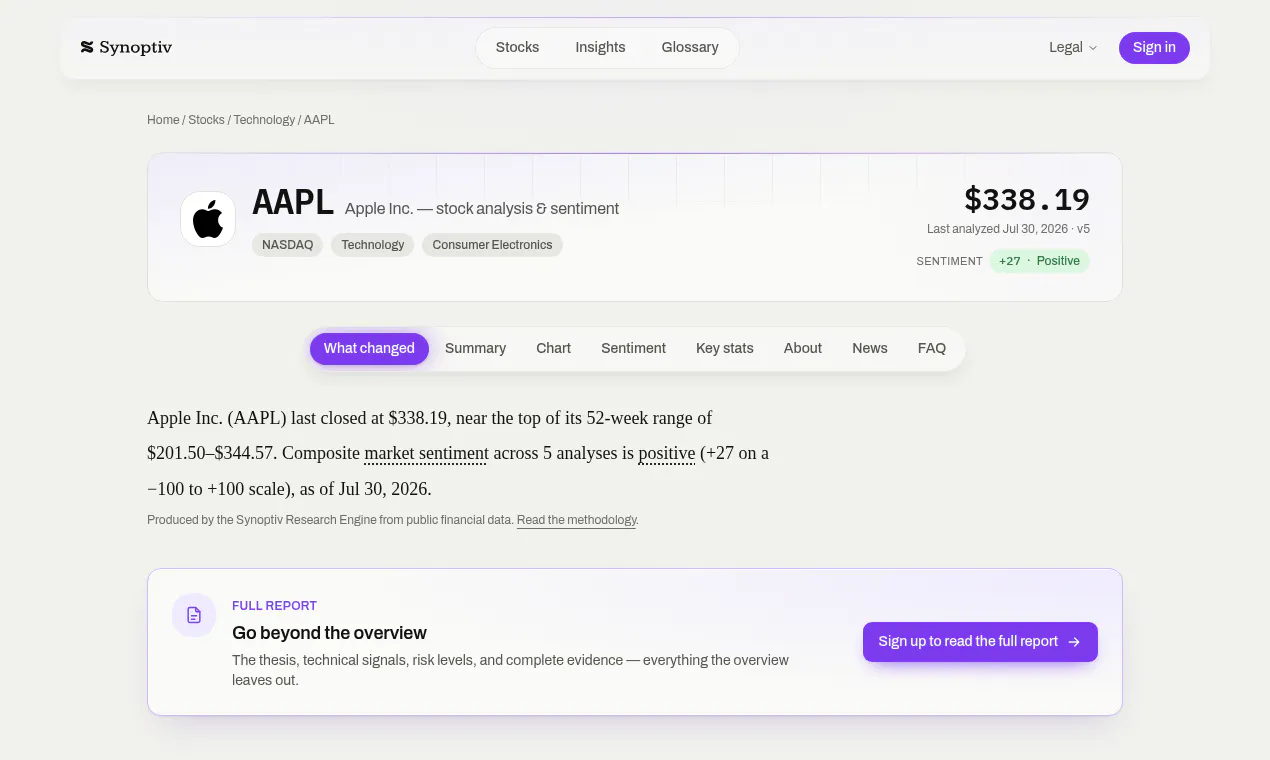Image resolution: width=1270 pixels, height=760 pixels.
Task: Open the Stocks navigation item
Action: pyautogui.click(x=517, y=47)
